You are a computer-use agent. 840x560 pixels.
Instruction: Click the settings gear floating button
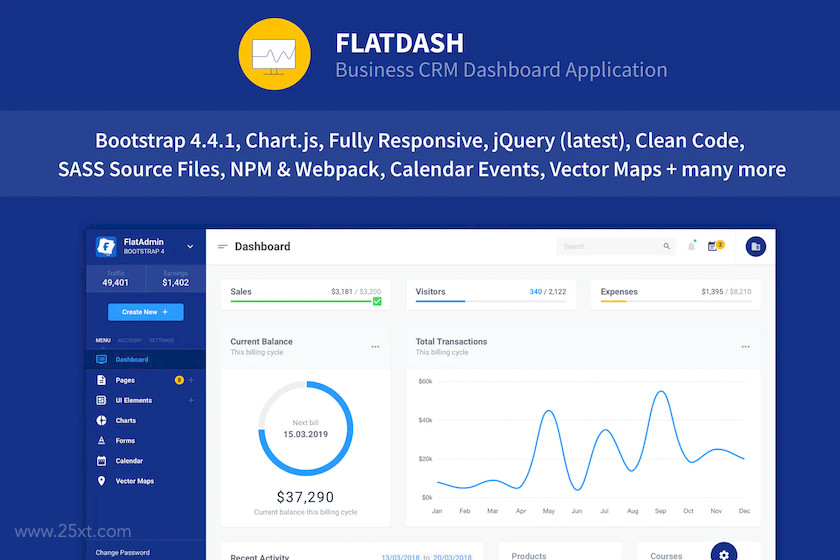point(724,553)
